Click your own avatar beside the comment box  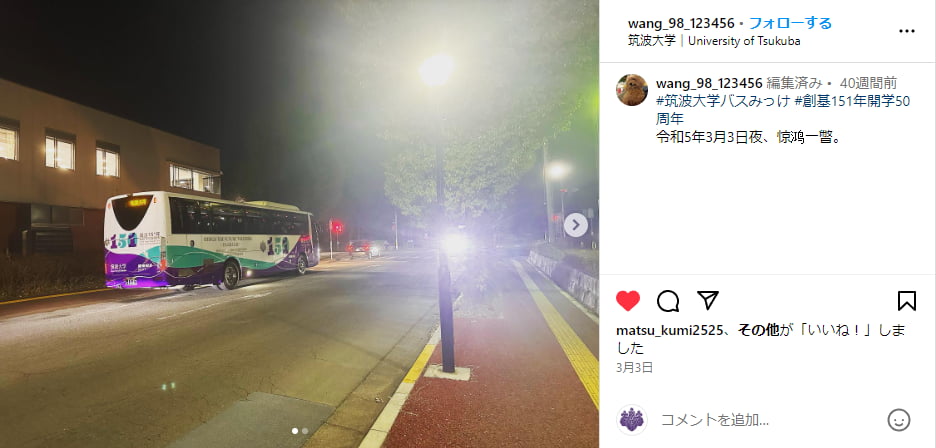tap(632, 420)
